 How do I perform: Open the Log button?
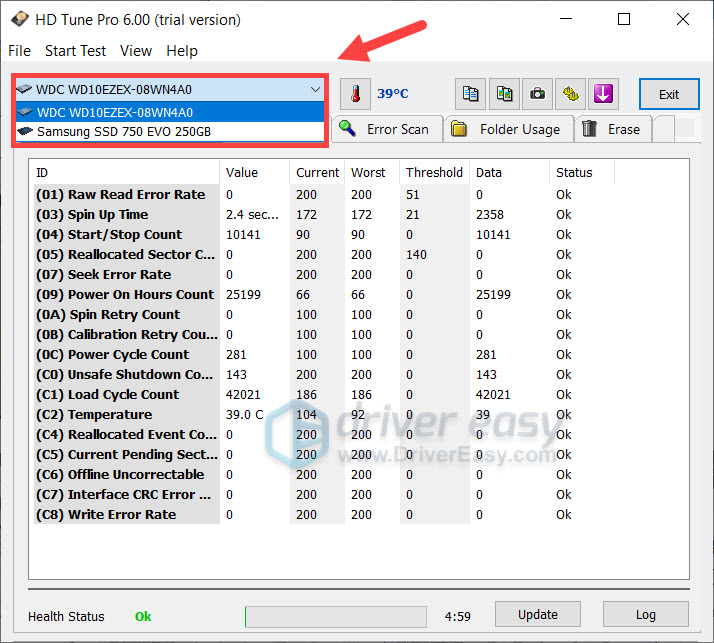[x=645, y=614]
